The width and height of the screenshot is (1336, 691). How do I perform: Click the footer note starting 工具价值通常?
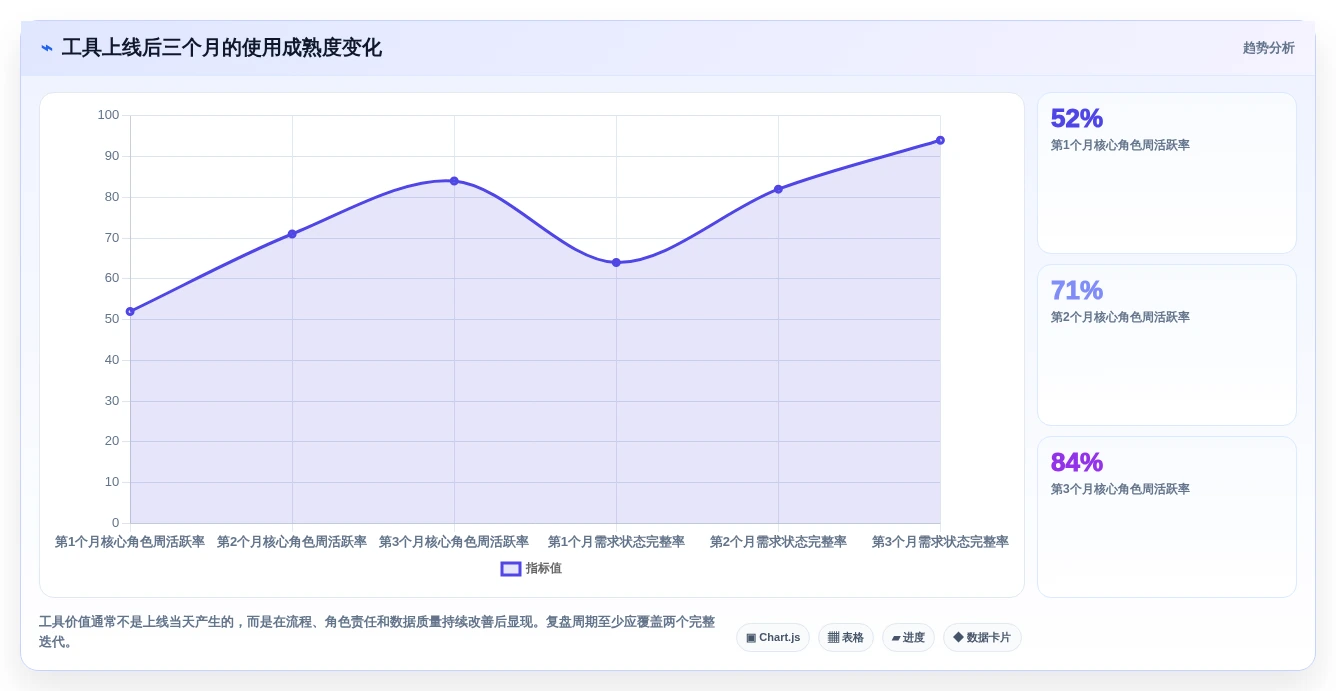click(x=377, y=632)
